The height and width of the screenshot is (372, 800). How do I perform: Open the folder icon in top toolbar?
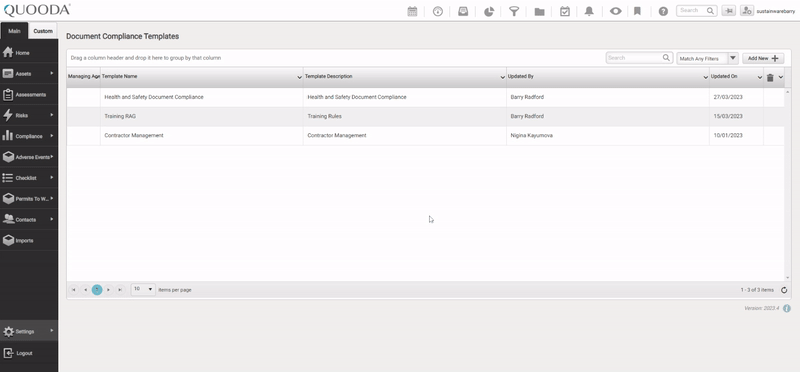539,11
